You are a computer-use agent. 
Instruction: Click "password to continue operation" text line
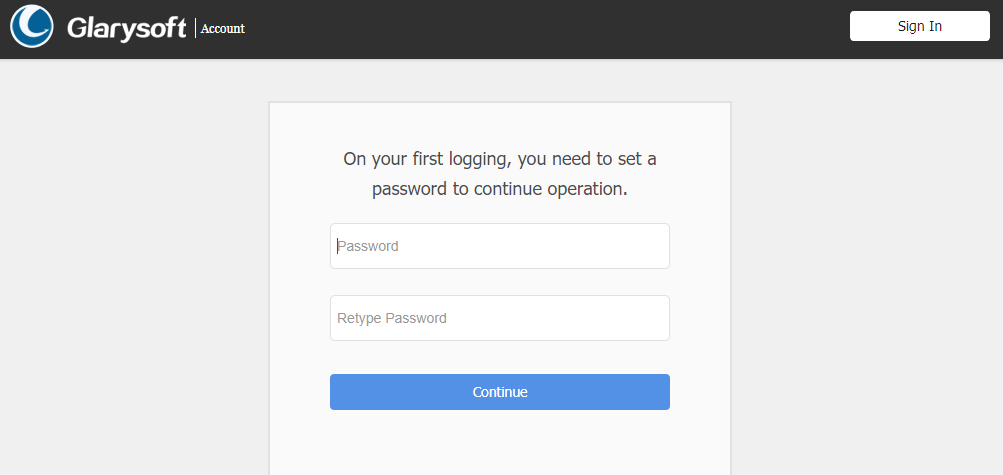[500, 189]
